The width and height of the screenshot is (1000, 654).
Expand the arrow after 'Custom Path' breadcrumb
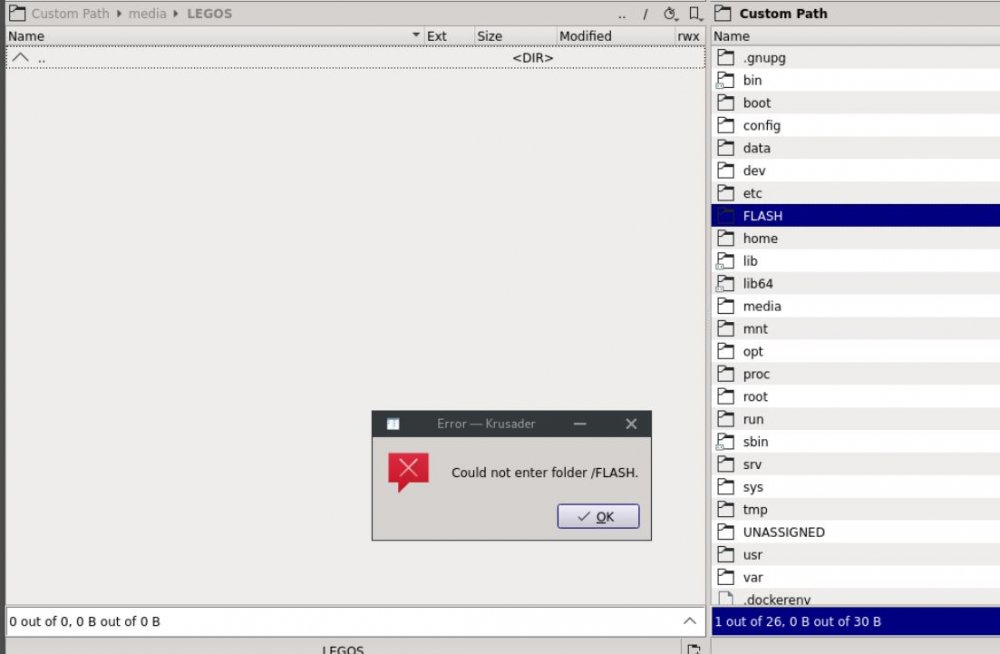coord(119,13)
